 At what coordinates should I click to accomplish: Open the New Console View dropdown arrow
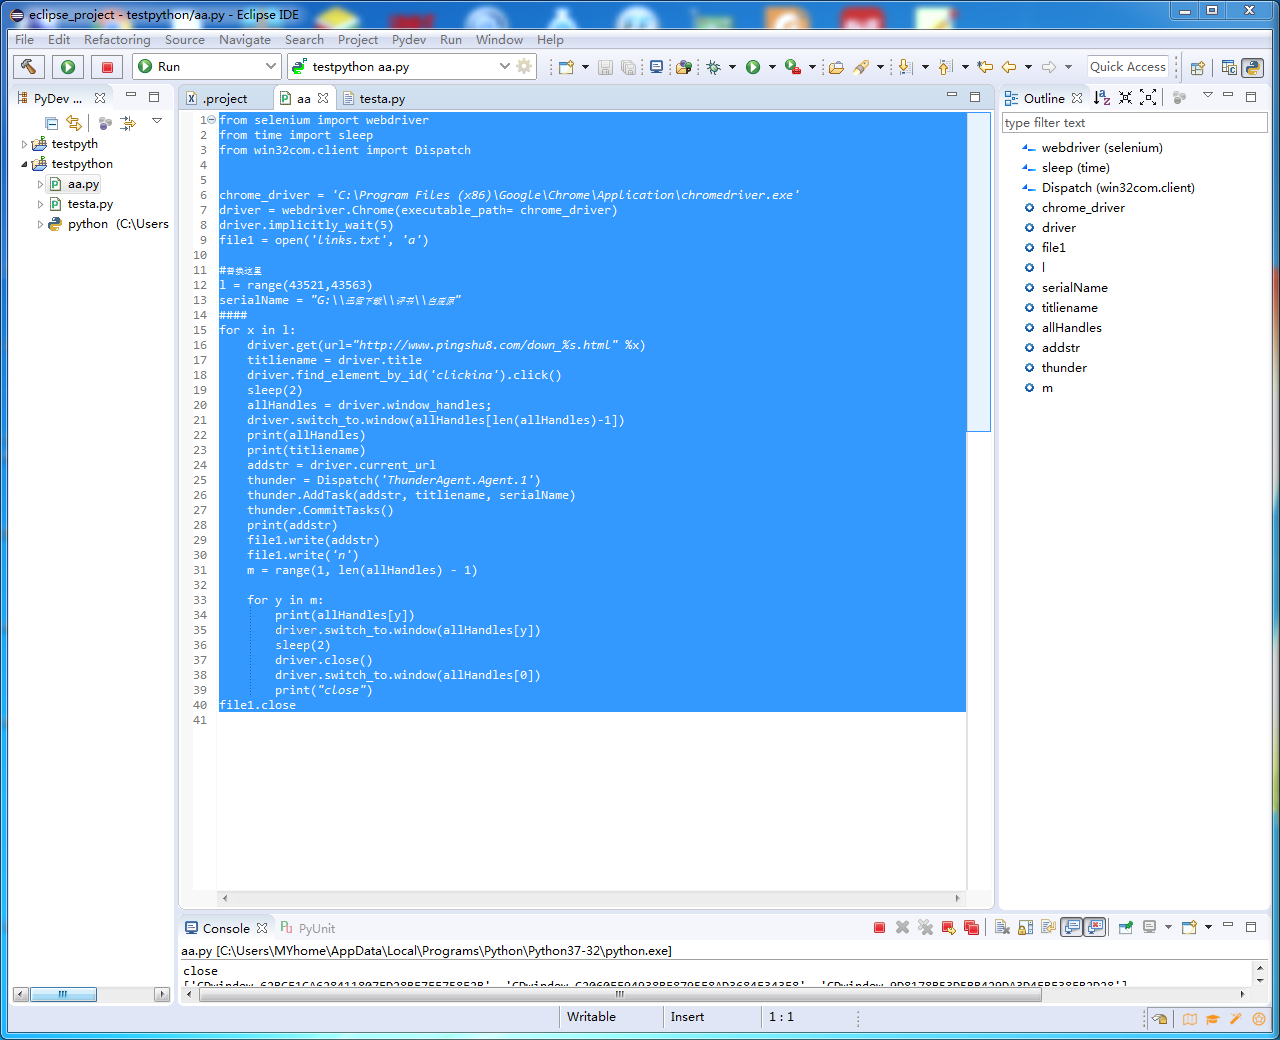click(1208, 927)
